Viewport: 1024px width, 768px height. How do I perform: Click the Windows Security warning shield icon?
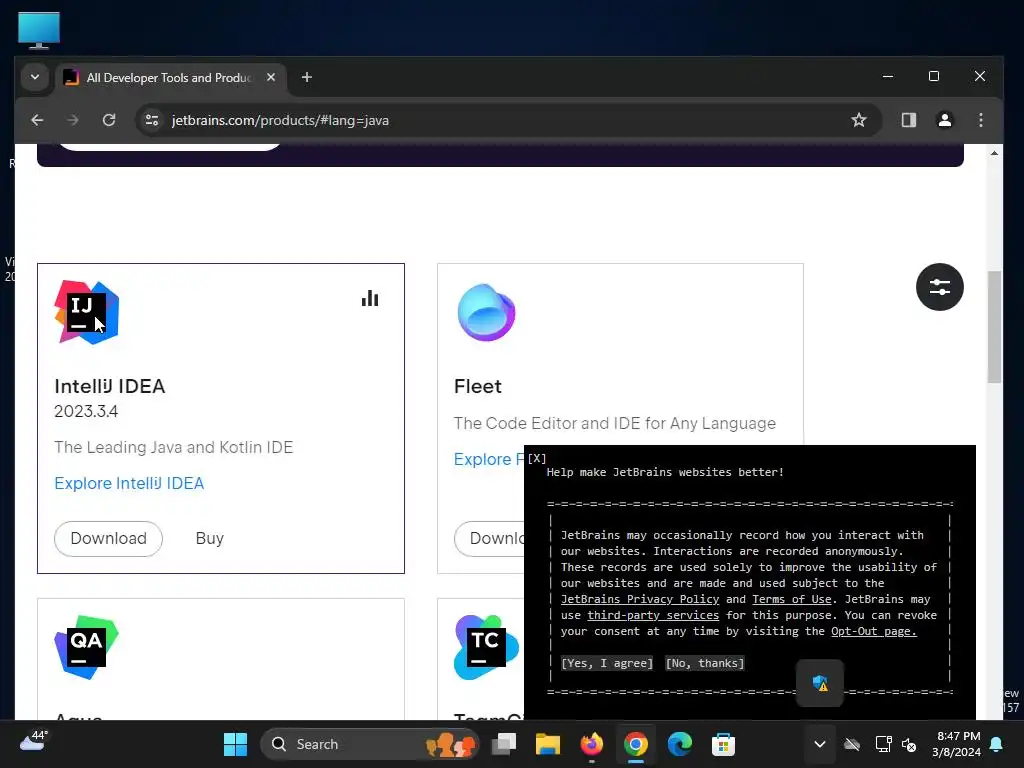(x=820, y=684)
